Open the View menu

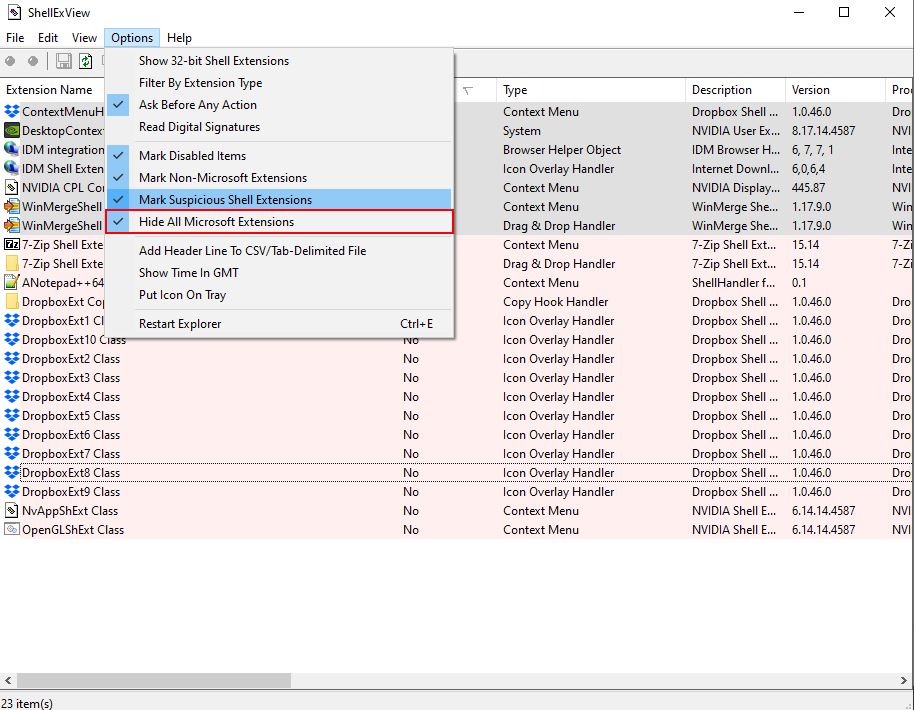pos(85,38)
